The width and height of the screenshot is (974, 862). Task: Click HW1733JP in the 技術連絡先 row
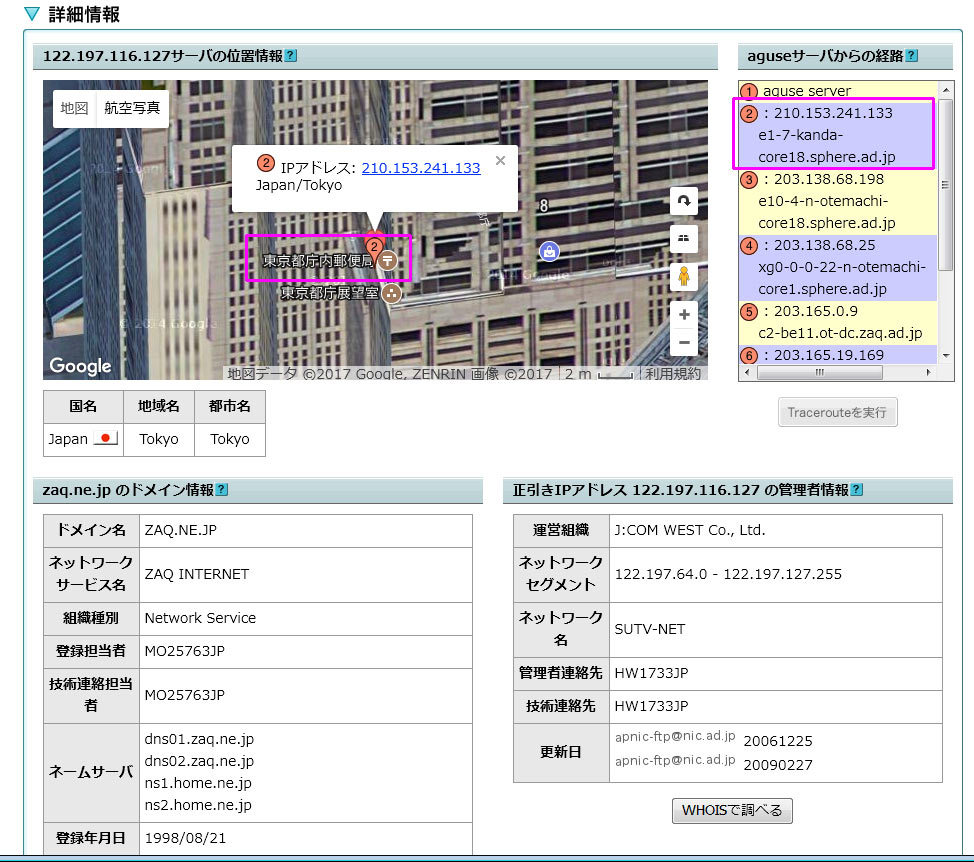click(x=652, y=706)
